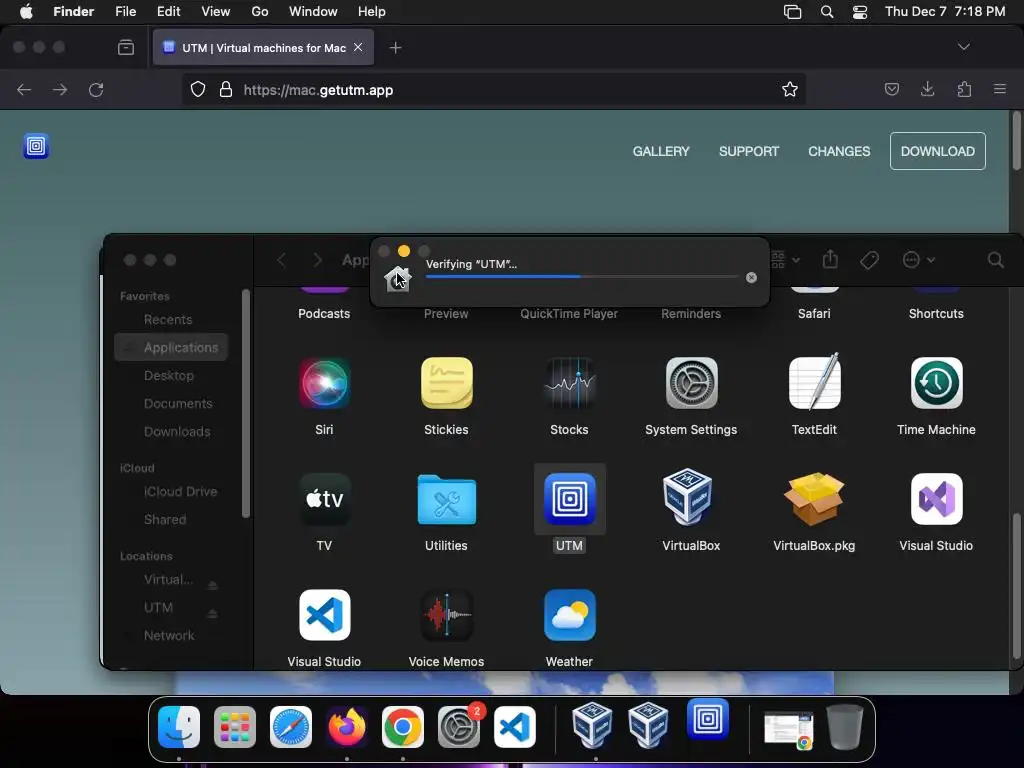Click the DOWNLOAD button on webpage
The height and width of the screenshot is (768, 1024).
tap(938, 151)
